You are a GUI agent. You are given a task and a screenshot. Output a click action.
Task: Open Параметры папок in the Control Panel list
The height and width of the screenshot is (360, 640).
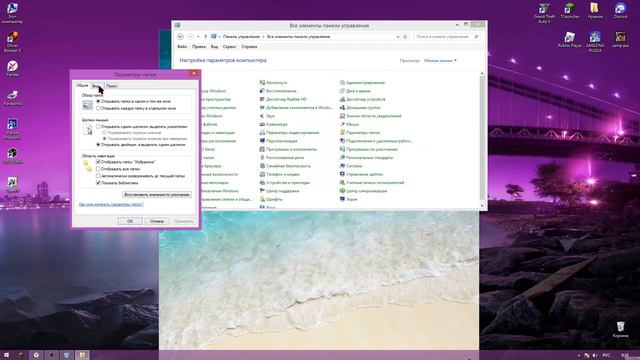point(360,133)
